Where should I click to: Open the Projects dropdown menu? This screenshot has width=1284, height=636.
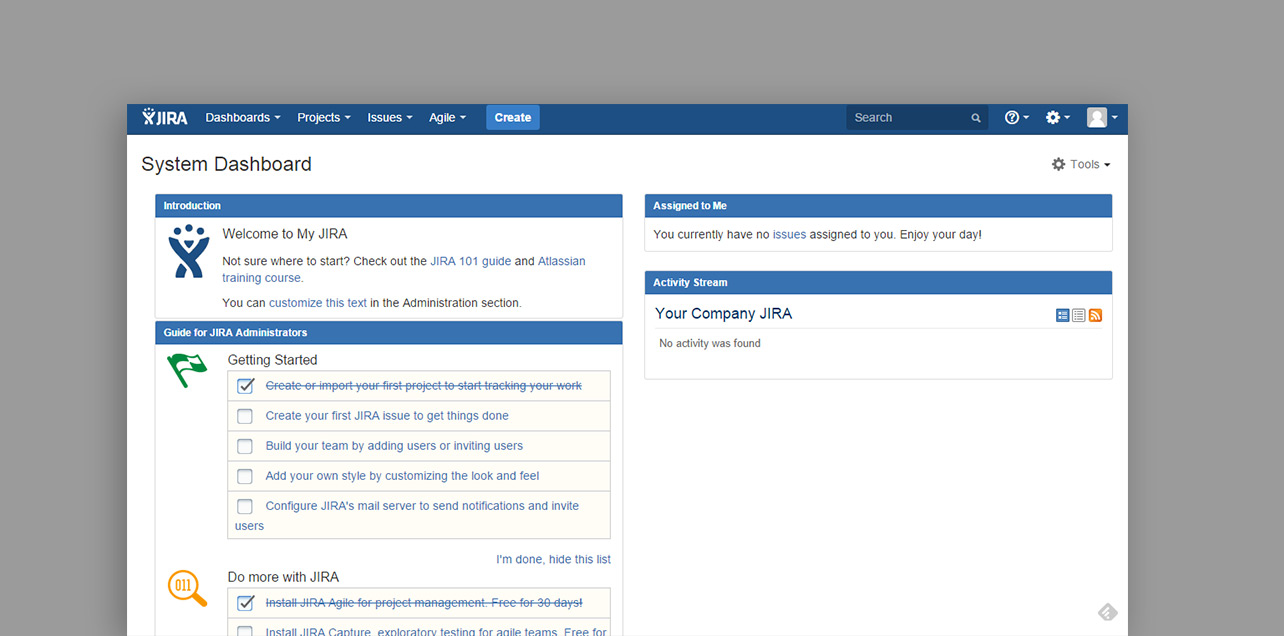click(x=324, y=117)
